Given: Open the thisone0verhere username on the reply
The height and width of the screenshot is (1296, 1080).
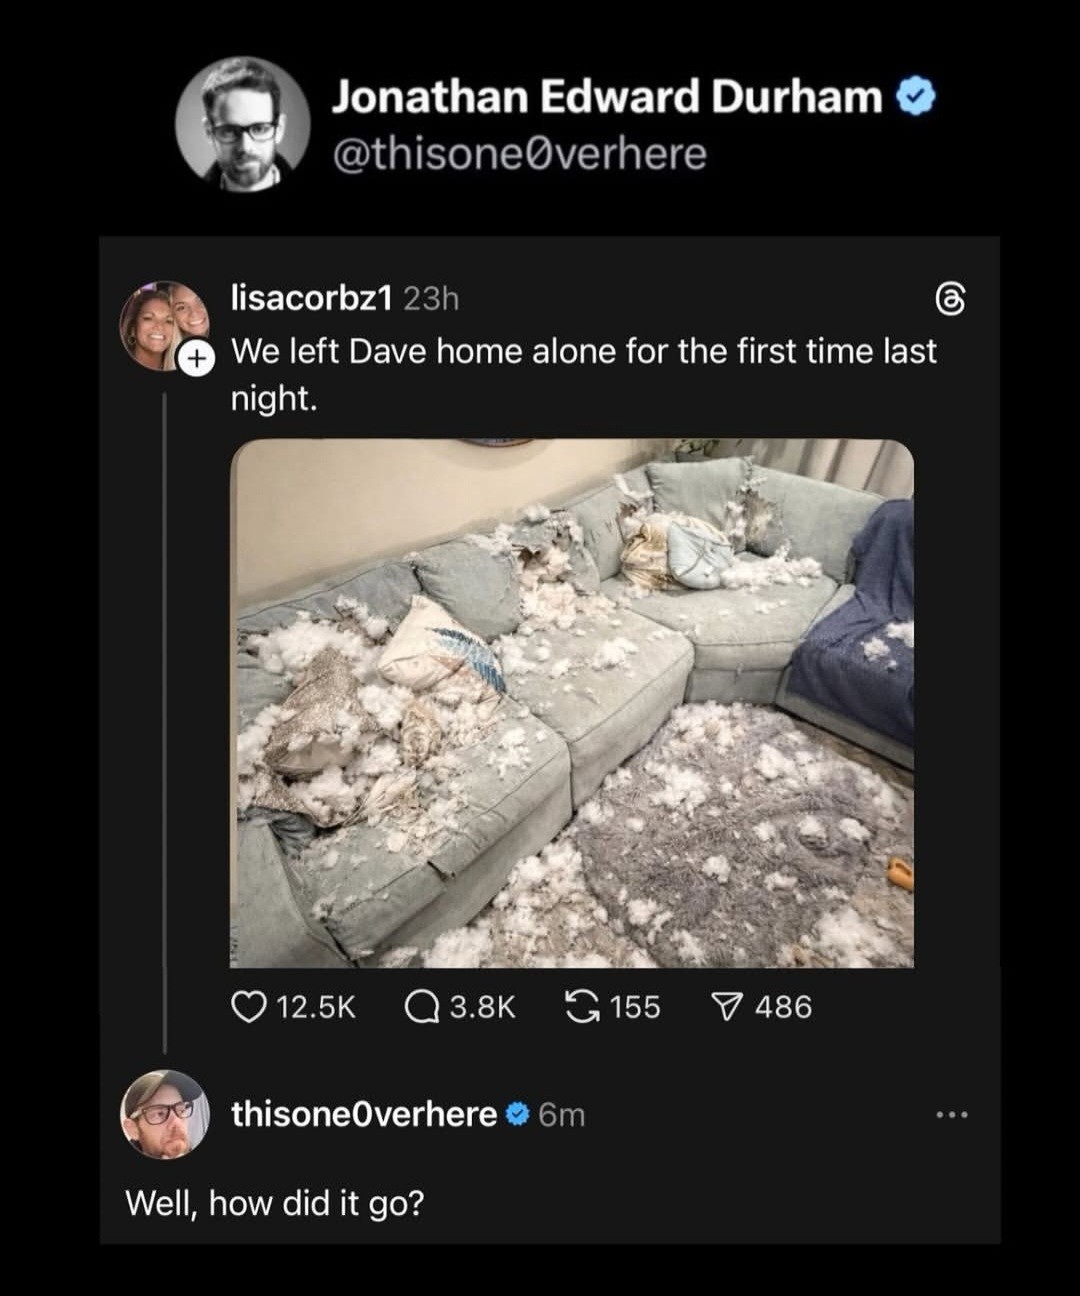Looking at the screenshot, I should click(x=363, y=1114).
